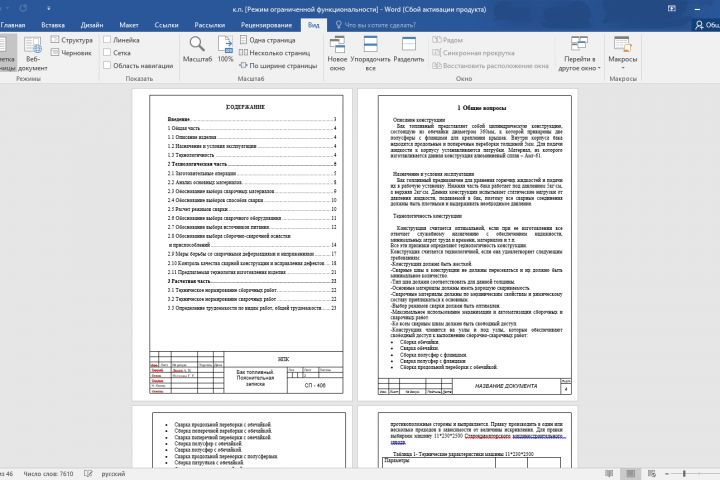Click Упорядочить все windows
The image size is (720, 480).
[370, 53]
